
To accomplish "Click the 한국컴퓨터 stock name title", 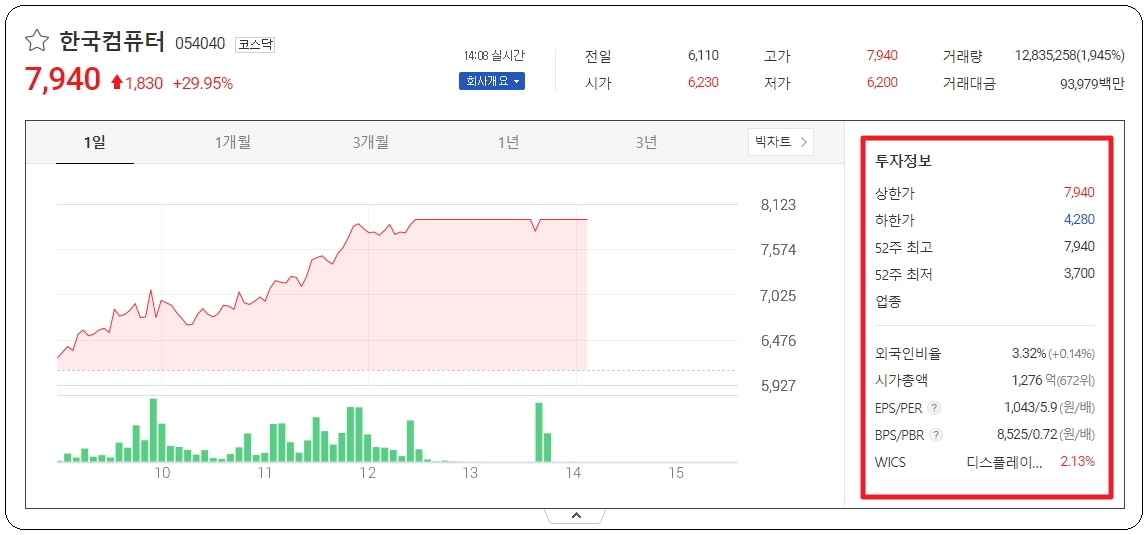I will [x=113, y=42].
